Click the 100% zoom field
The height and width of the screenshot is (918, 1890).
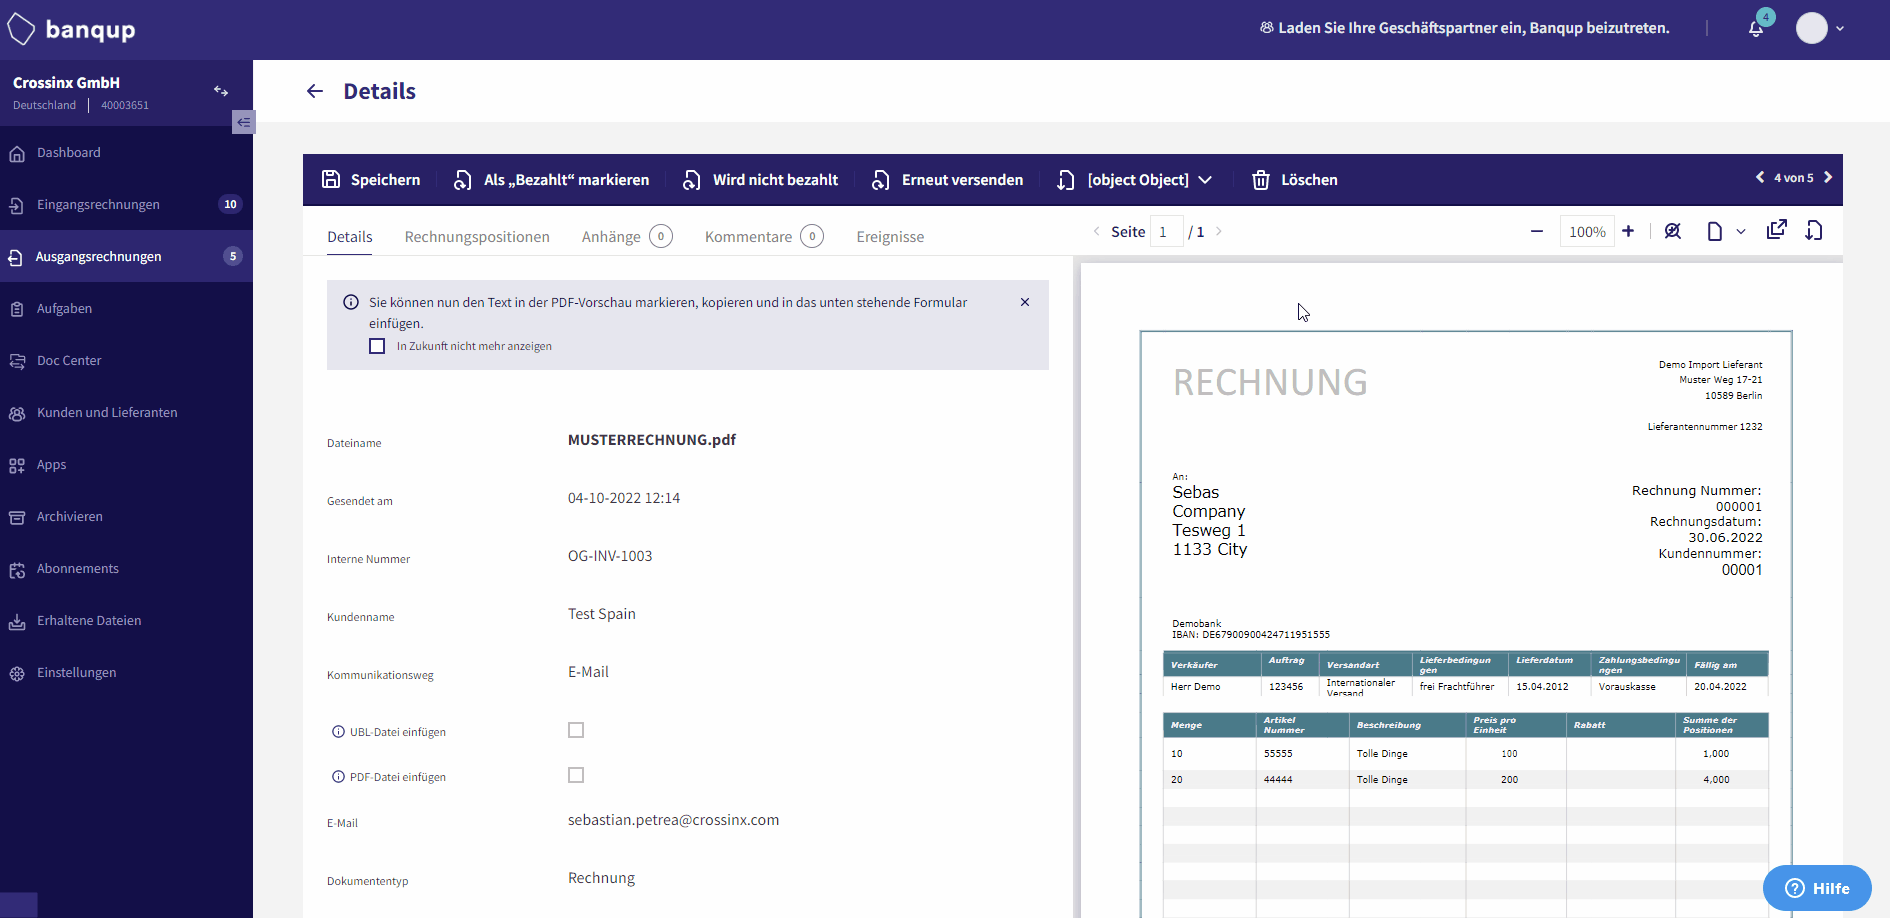[1587, 232]
